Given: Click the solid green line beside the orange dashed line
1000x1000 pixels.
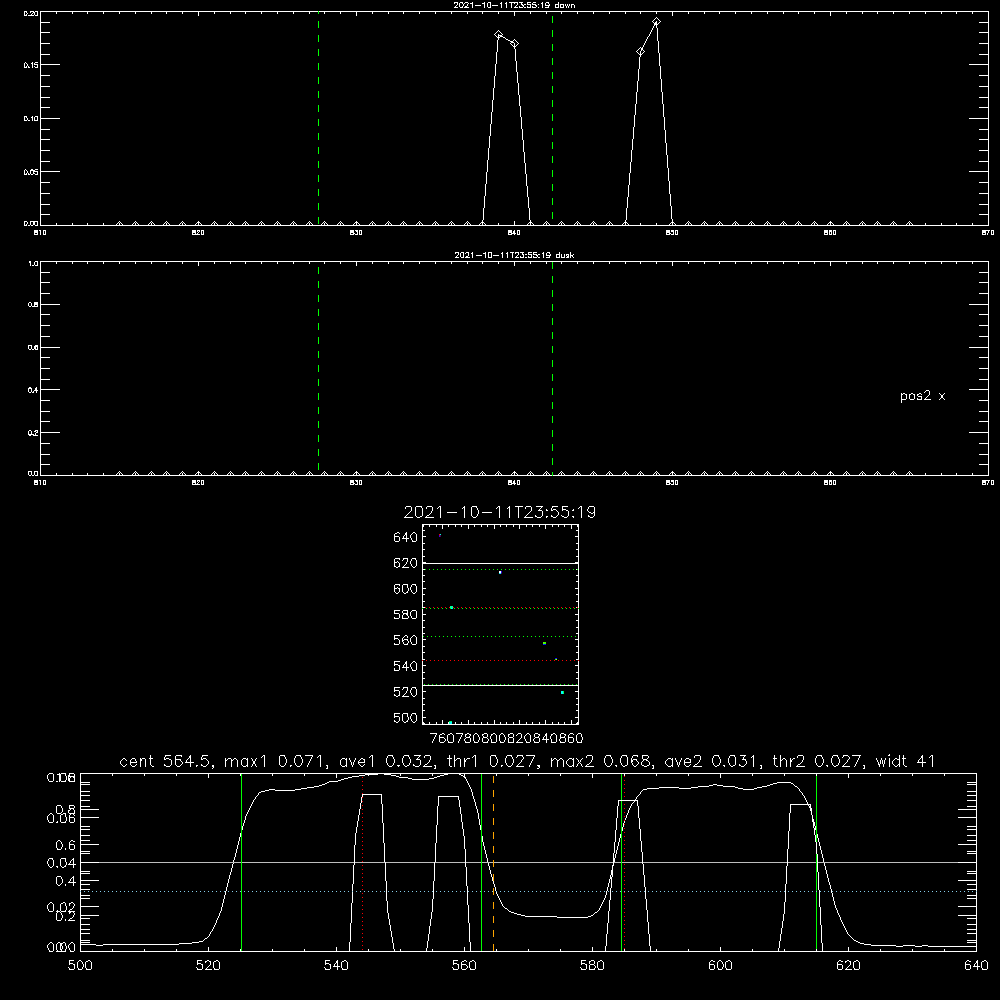Looking at the screenshot, I should [481, 862].
